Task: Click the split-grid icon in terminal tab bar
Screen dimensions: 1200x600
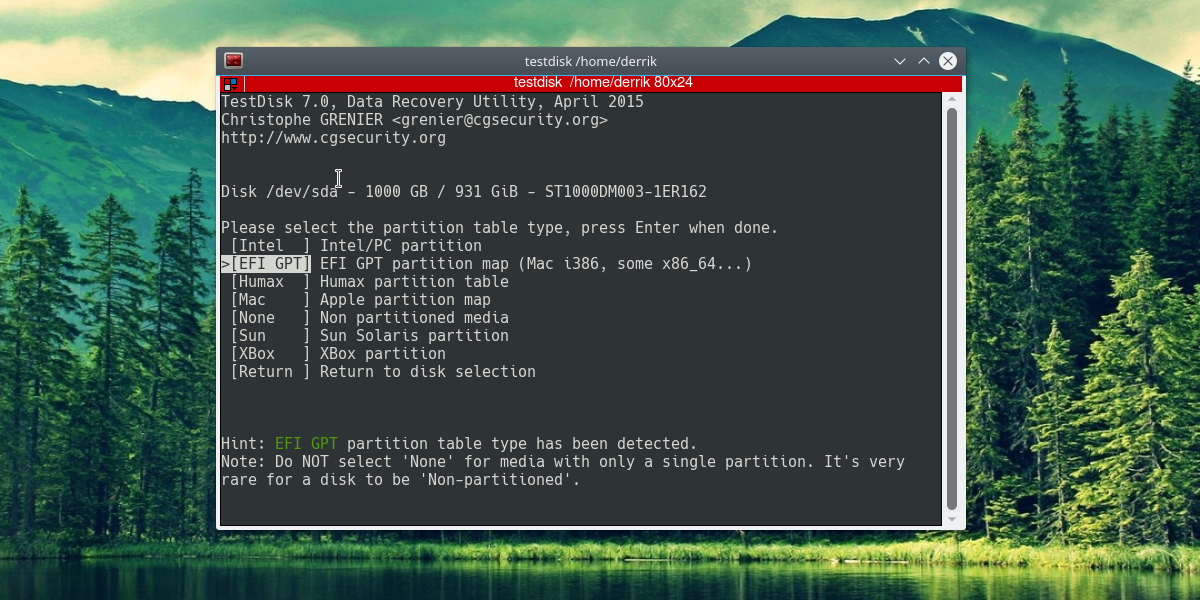Action: (x=230, y=84)
